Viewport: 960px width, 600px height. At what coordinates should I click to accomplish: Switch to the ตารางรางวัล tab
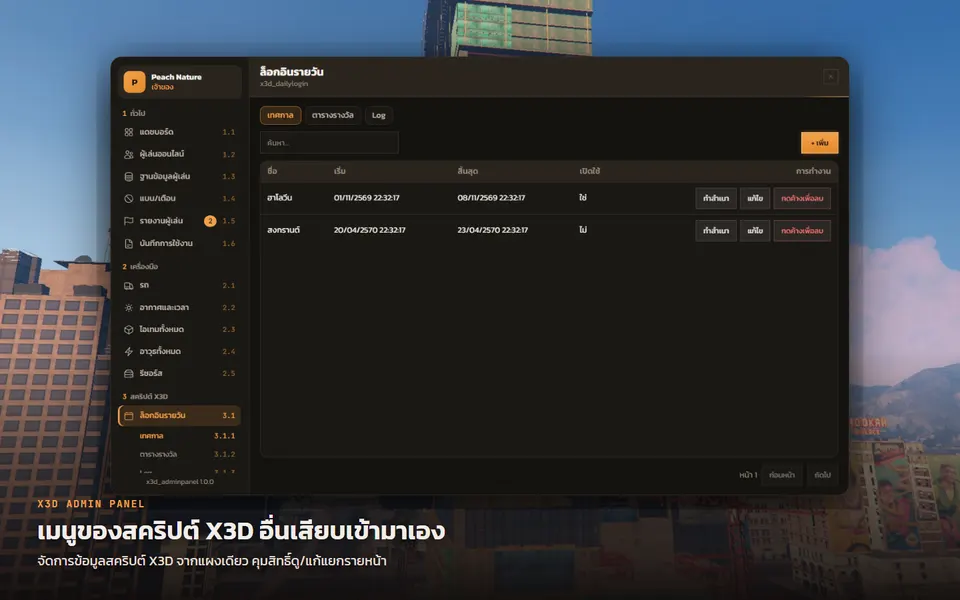click(x=332, y=115)
